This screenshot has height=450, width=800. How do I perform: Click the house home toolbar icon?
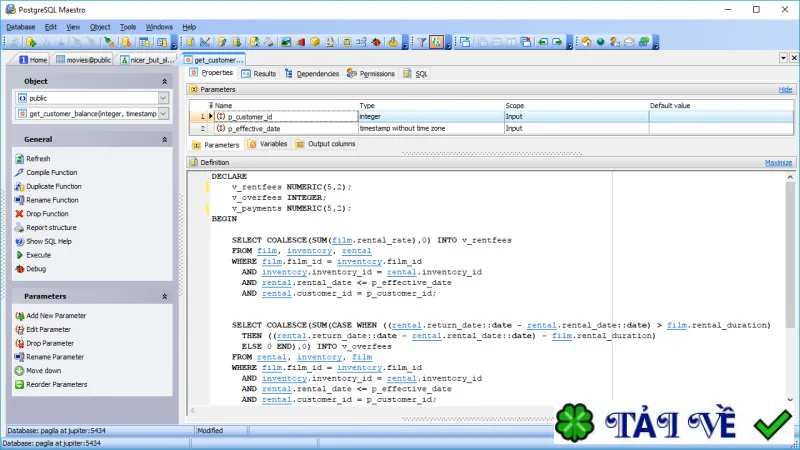(x=586, y=42)
